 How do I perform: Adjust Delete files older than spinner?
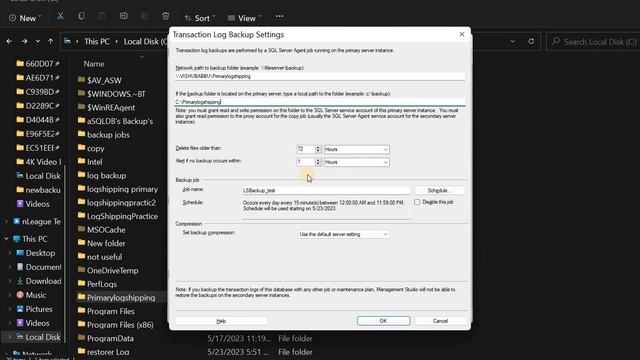(318, 149)
